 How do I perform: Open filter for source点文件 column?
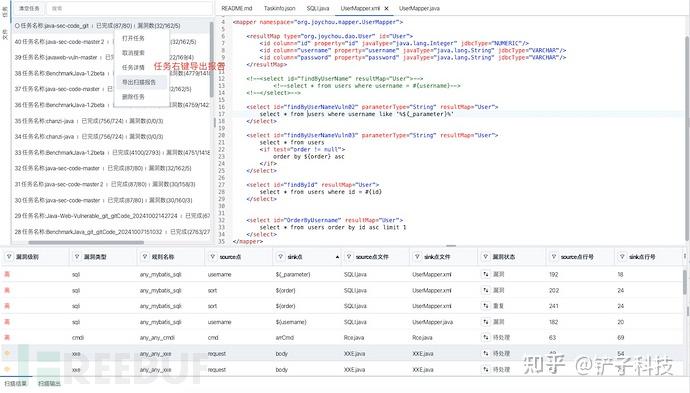(349, 257)
